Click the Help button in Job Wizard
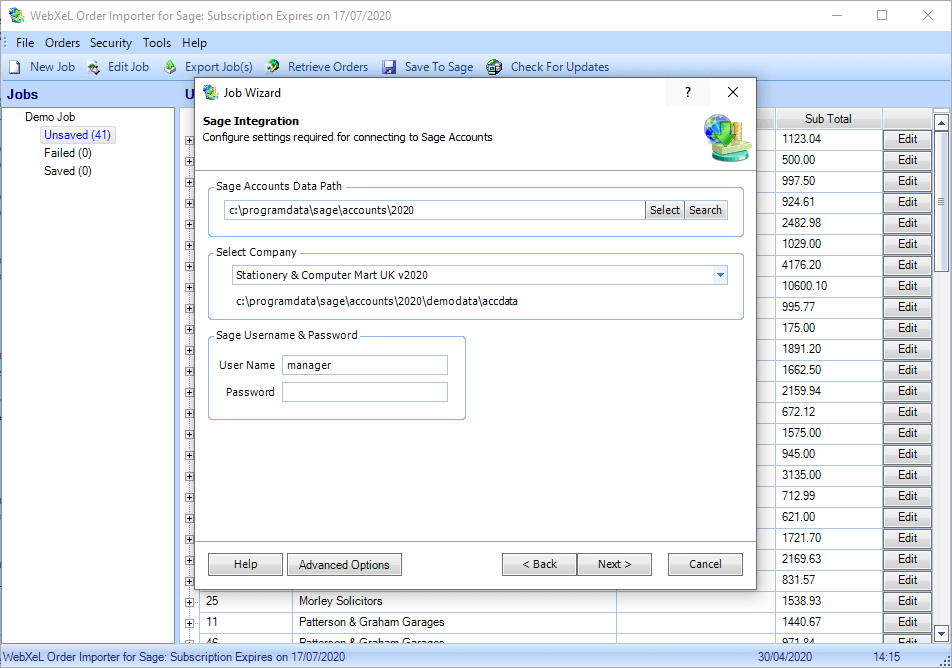This screenshot has height=668, width=952. pos(245,564)
